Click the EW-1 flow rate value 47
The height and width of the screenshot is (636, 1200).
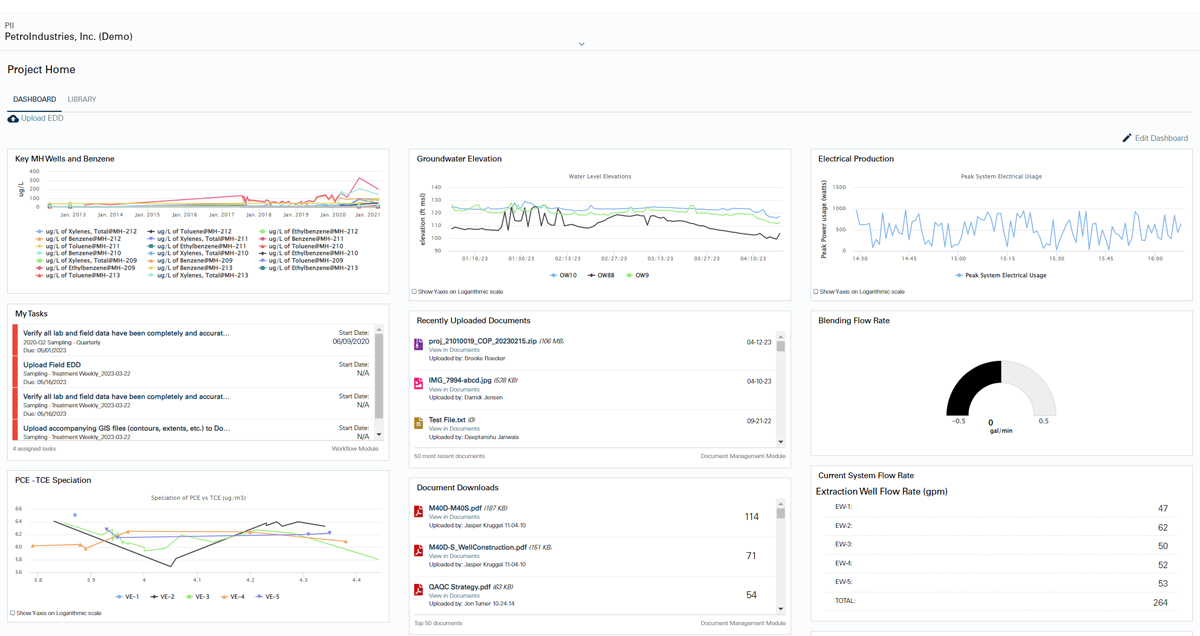(1162, 509)
